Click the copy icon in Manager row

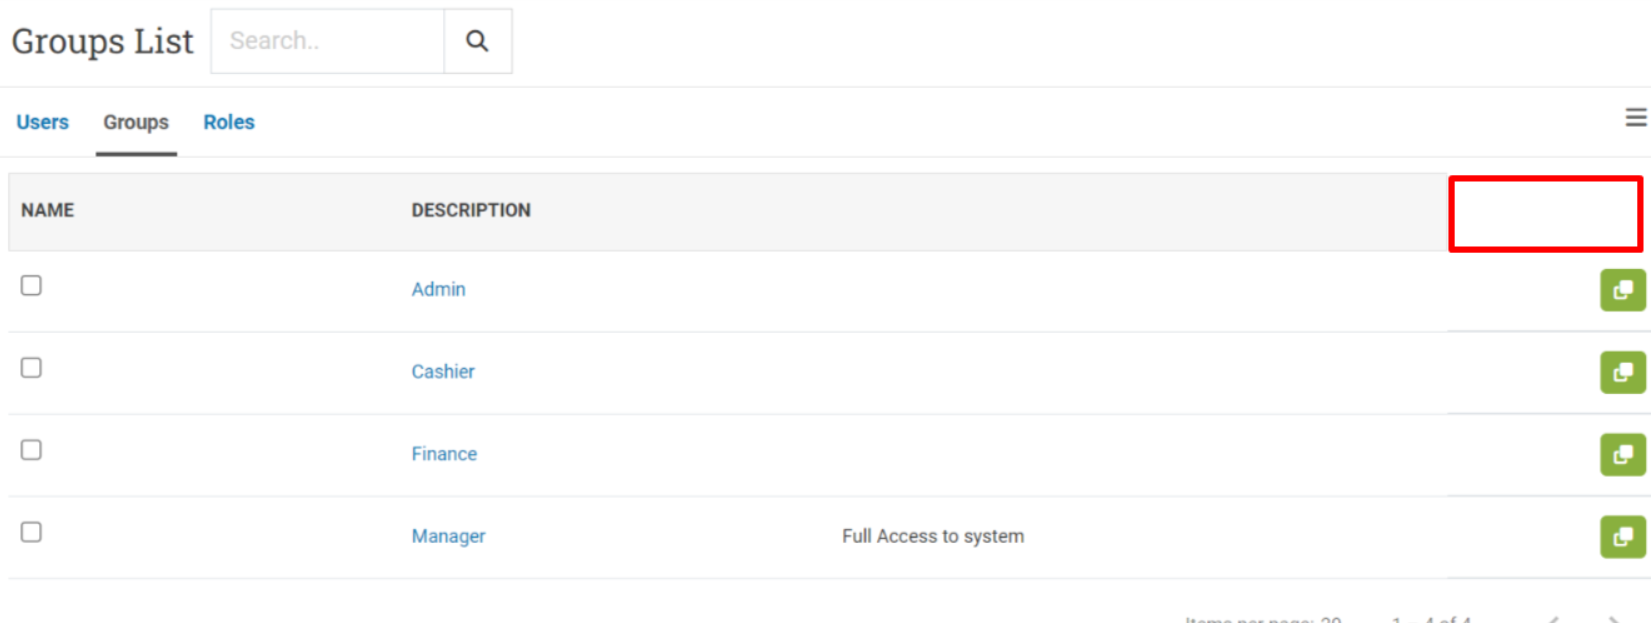click(1622, 536)
